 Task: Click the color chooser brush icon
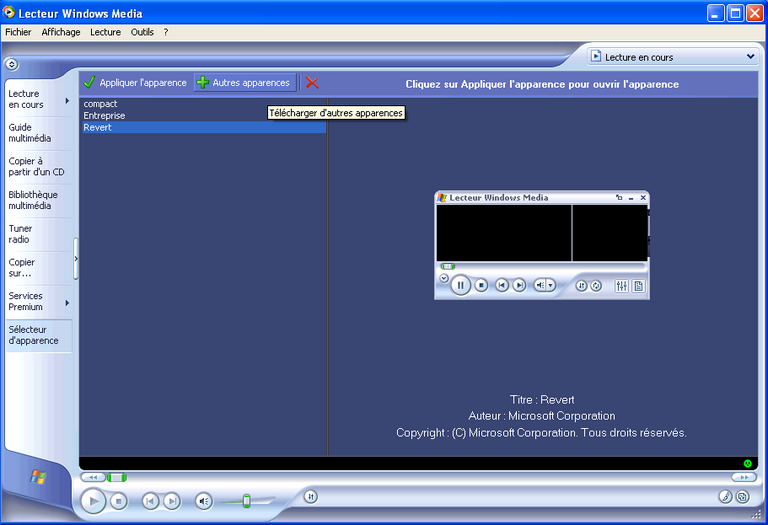(725, 497)
